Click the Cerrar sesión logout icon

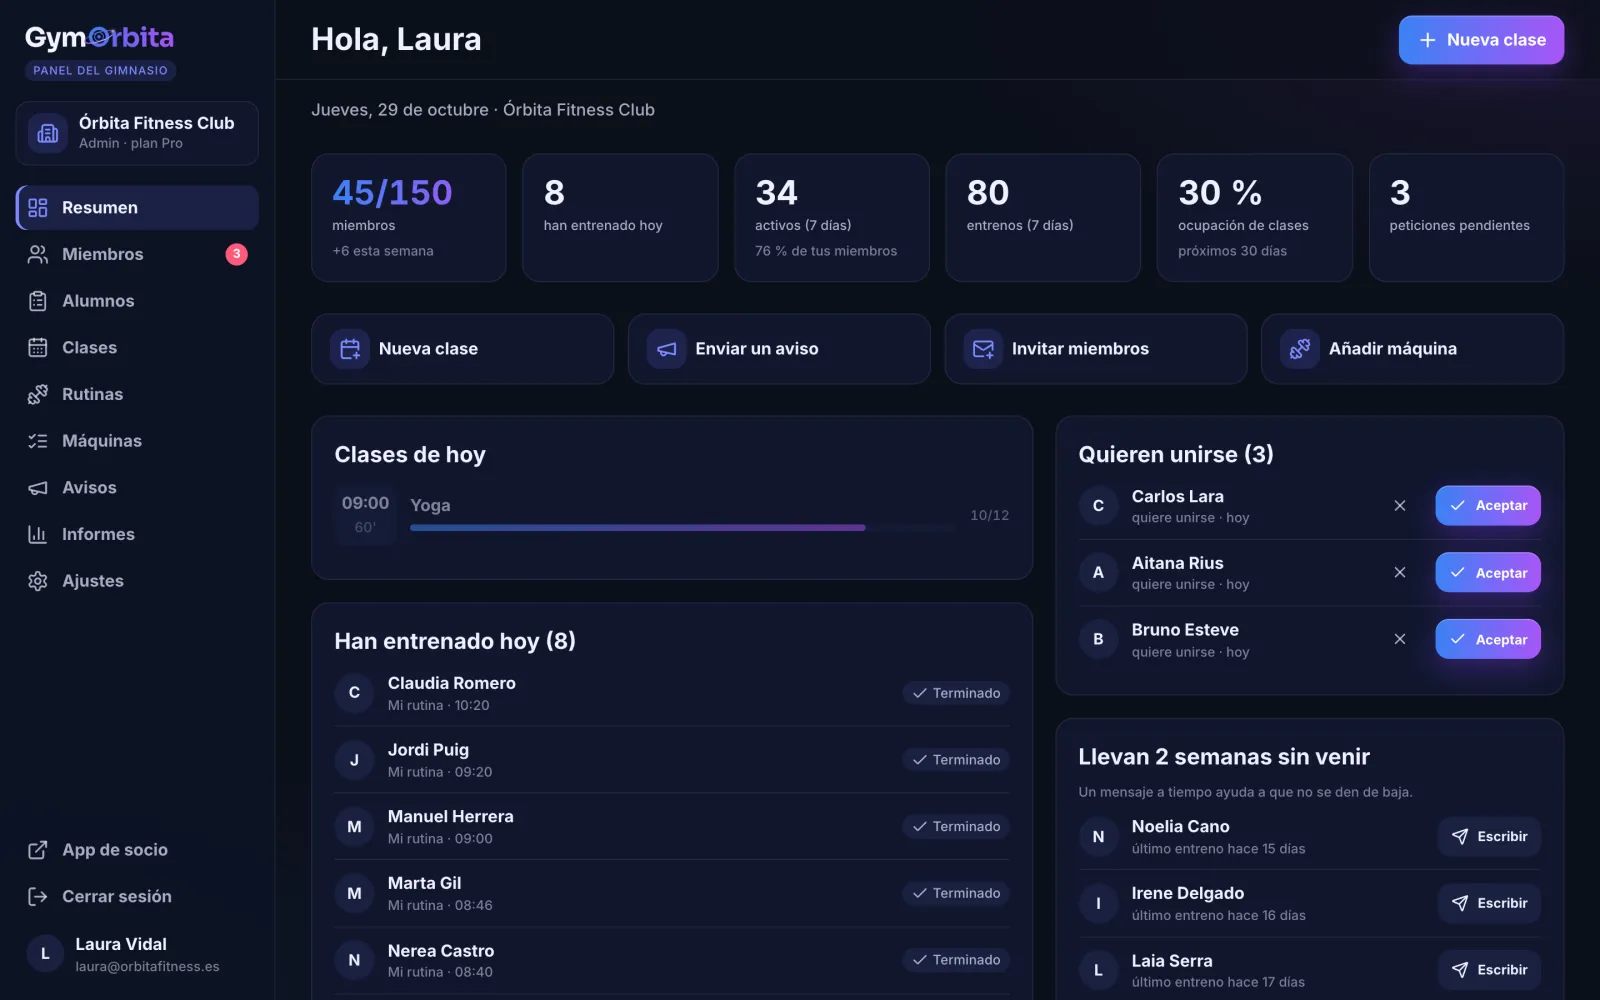[x=38, y=897]
